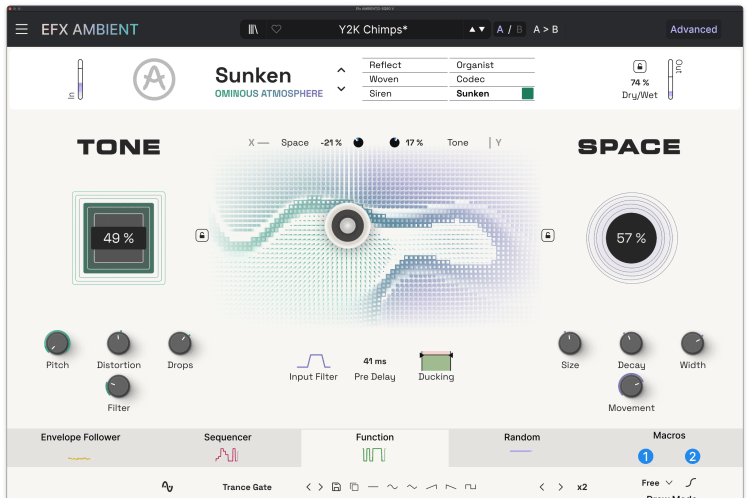
Task: Open the Input Filter shape icon
Action: (x=313, y=360)
